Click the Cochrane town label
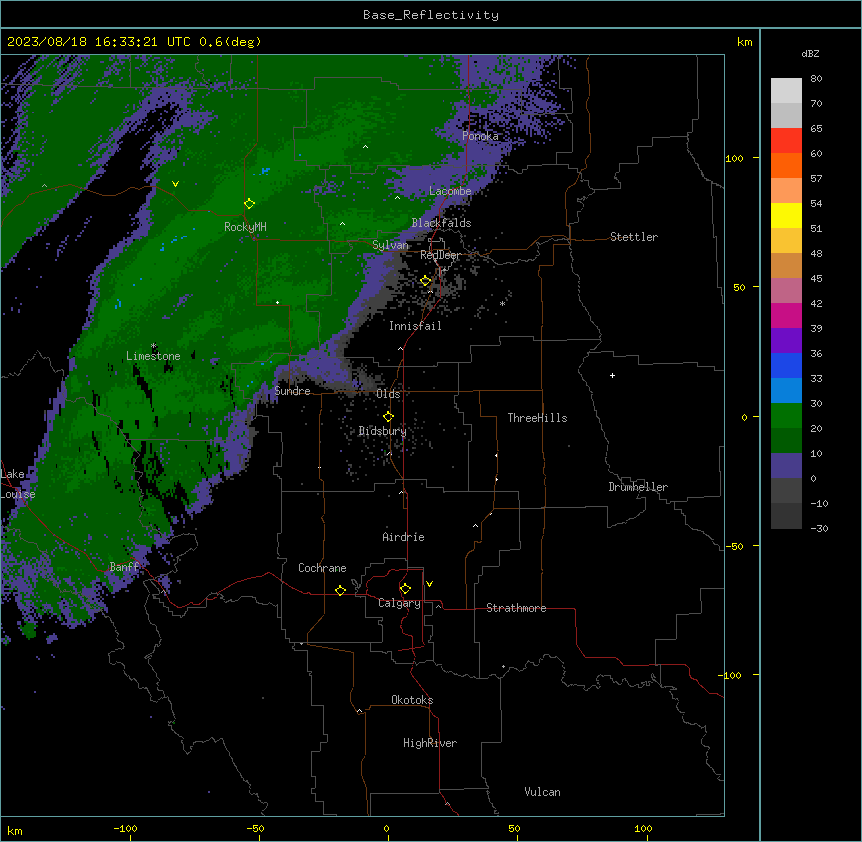Viewport: 862px width, 842px height. (322, 568)
